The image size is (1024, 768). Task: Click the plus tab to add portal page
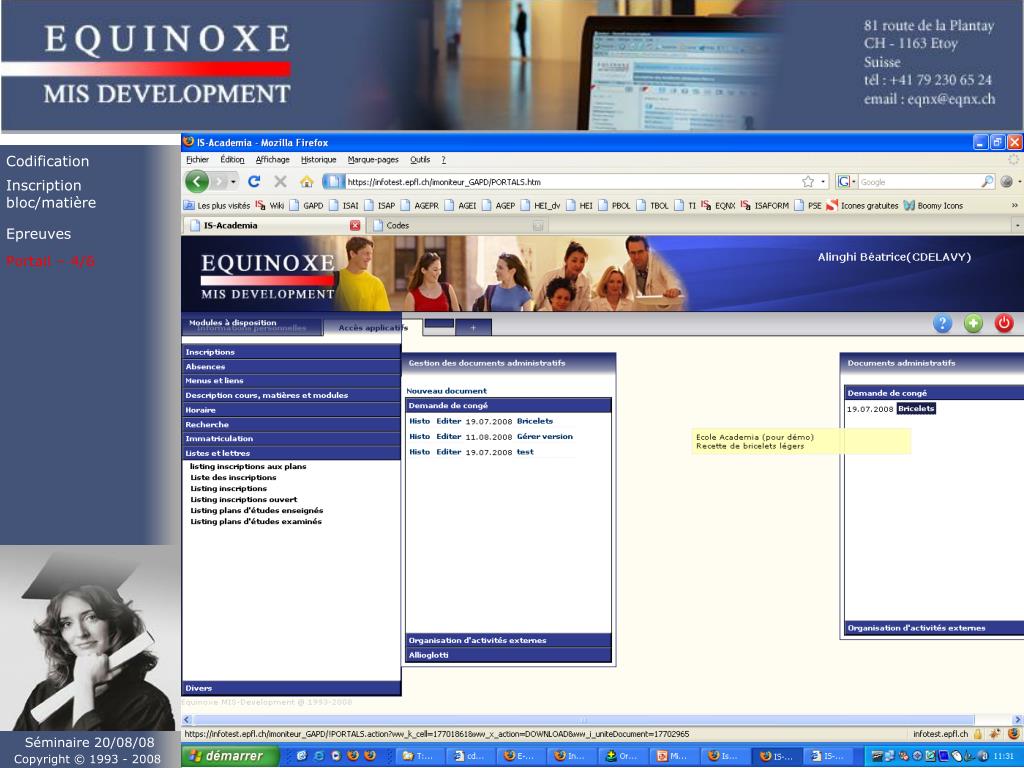point(473,328)
